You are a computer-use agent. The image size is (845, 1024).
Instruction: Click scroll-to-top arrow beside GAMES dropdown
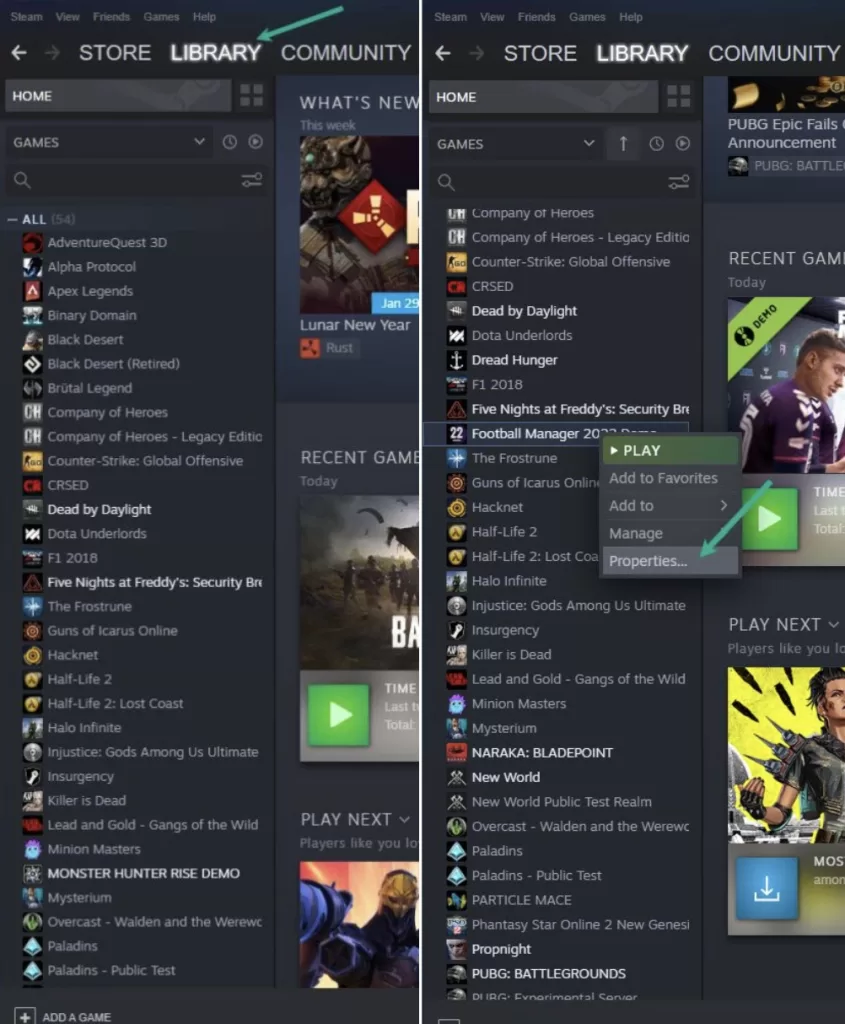624,144
